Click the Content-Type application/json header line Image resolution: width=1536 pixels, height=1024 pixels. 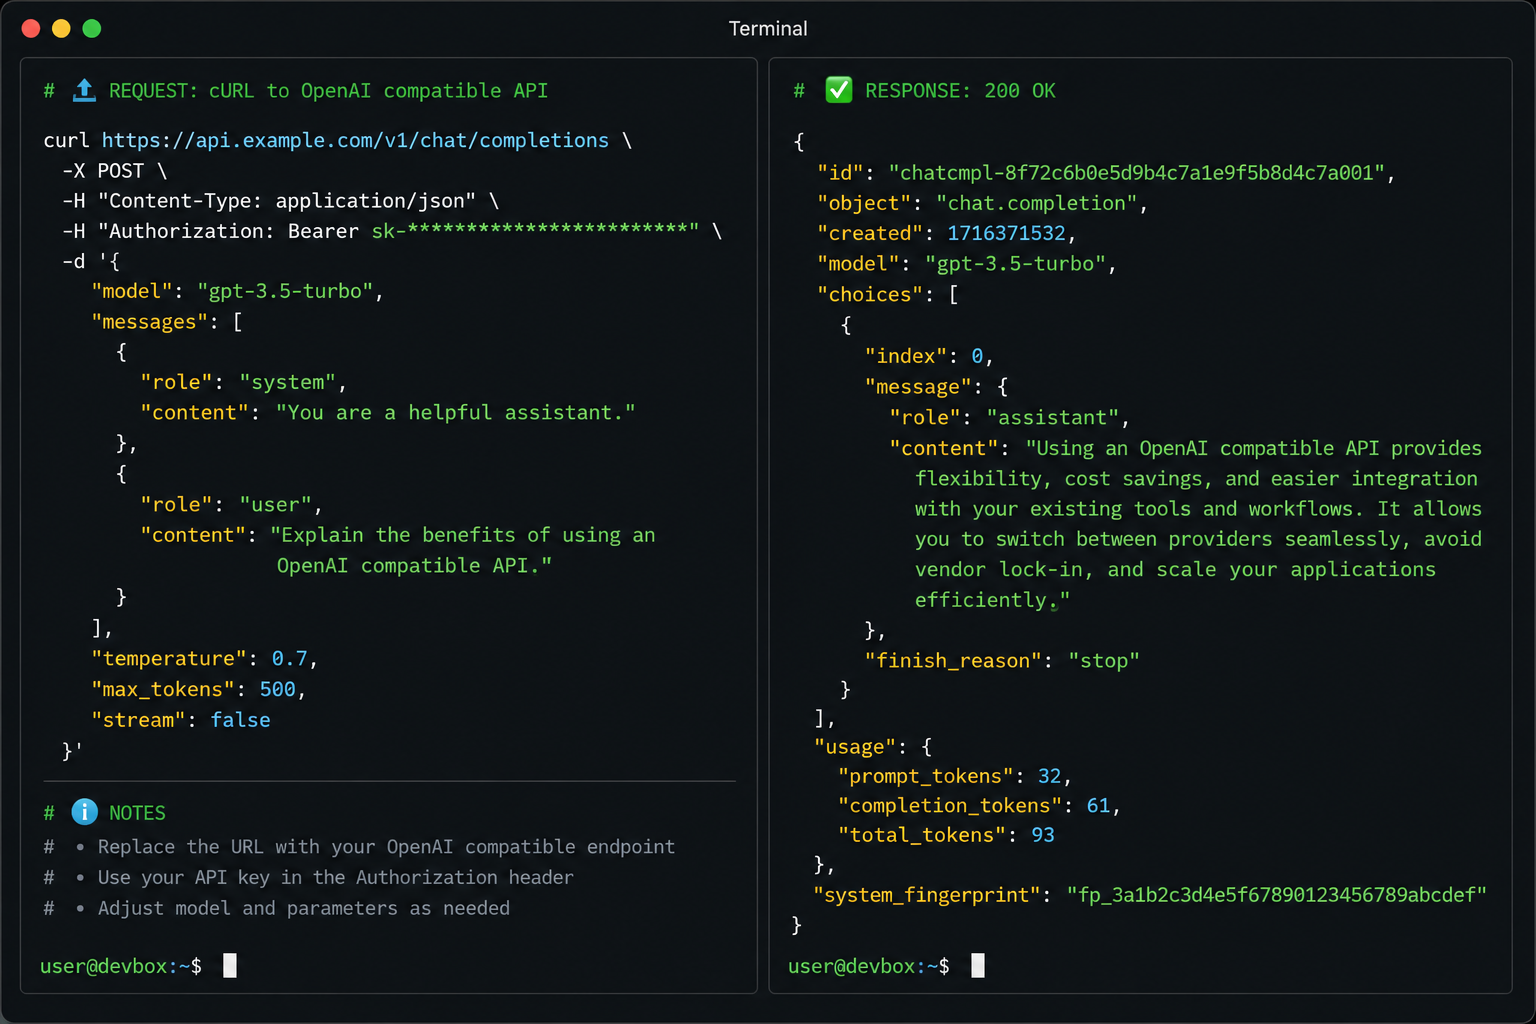pyautogui.click(x=280, y=200)
